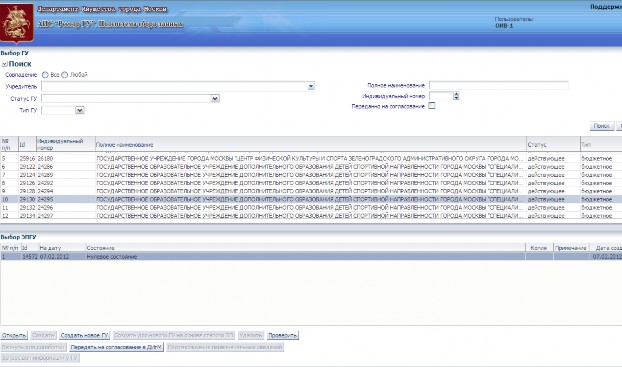The height and width of the screenshot is (367, 622).
Task: Sort by the Id column in the ГУ table
Action: 27,144
